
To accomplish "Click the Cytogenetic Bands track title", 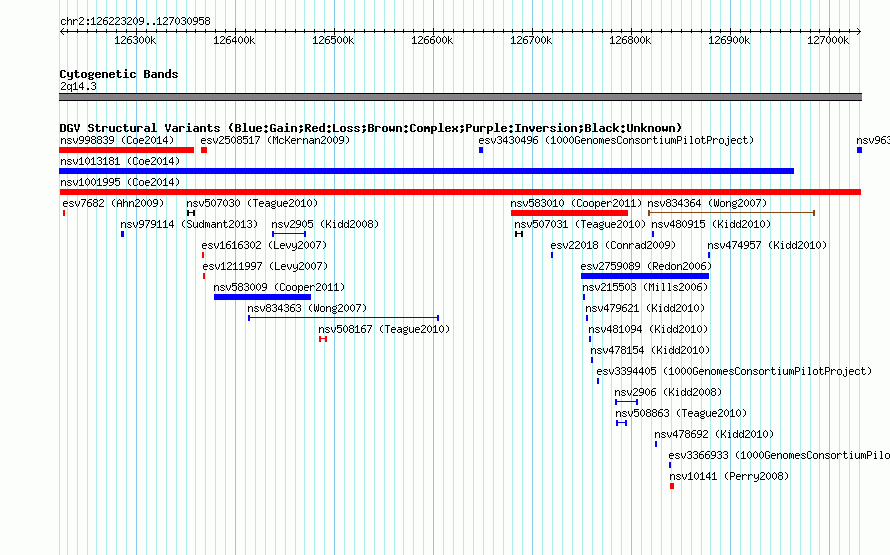I will 119,74.
